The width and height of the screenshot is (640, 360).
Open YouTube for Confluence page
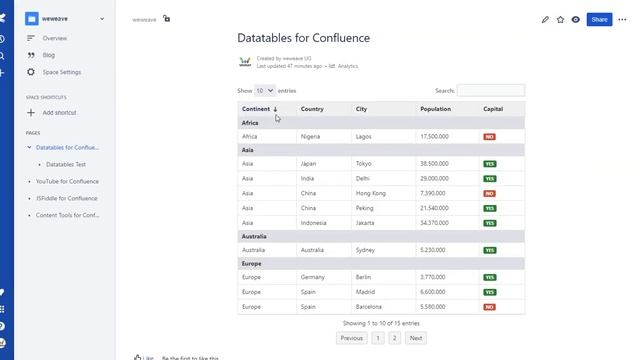(67, 181)
